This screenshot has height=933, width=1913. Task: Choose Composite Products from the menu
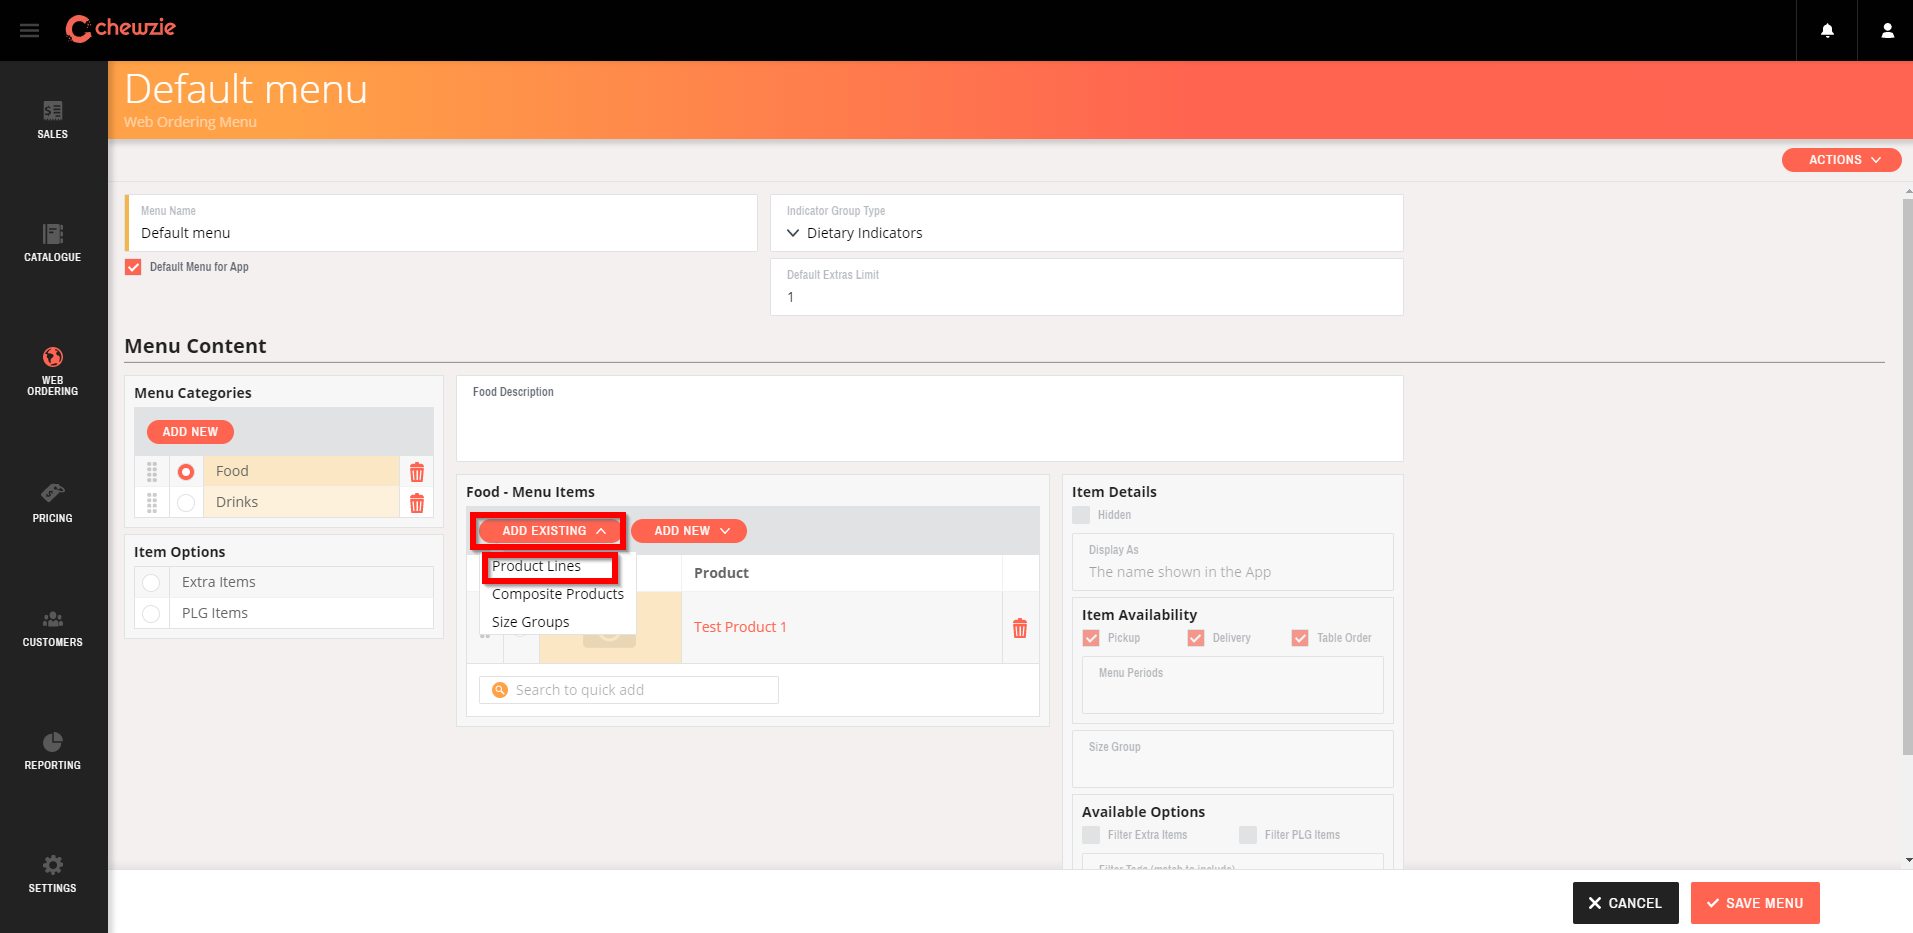pos(558,594)
